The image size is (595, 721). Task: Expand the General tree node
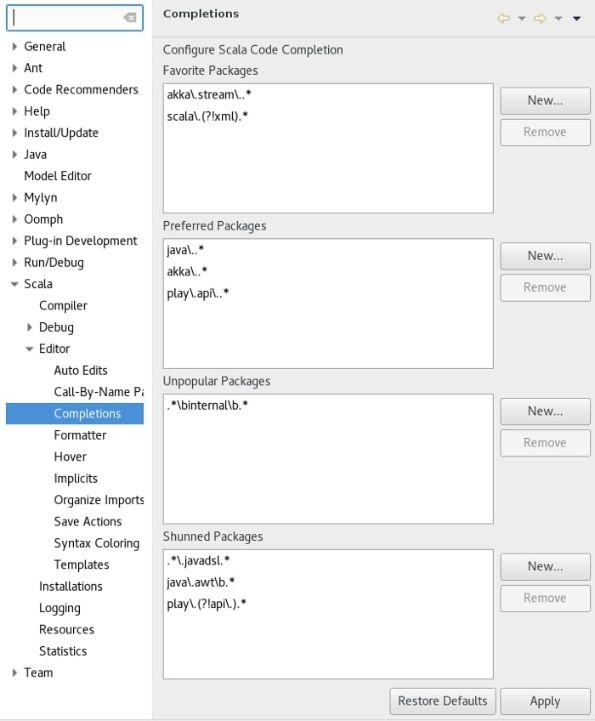(15, 46)
